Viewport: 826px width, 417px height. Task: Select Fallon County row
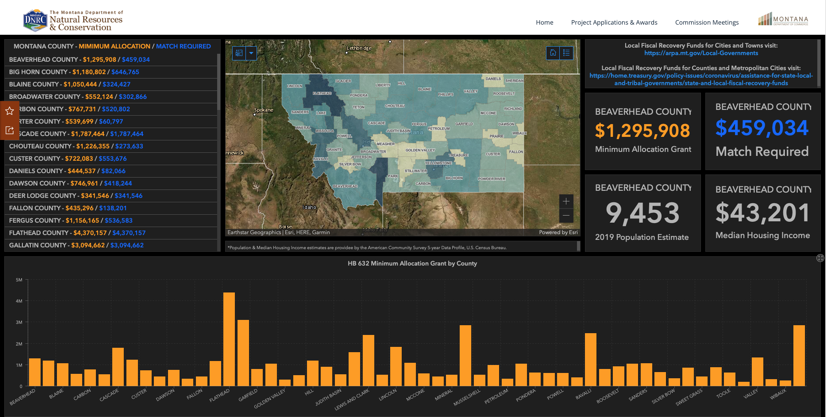click(x=111, y=208)
